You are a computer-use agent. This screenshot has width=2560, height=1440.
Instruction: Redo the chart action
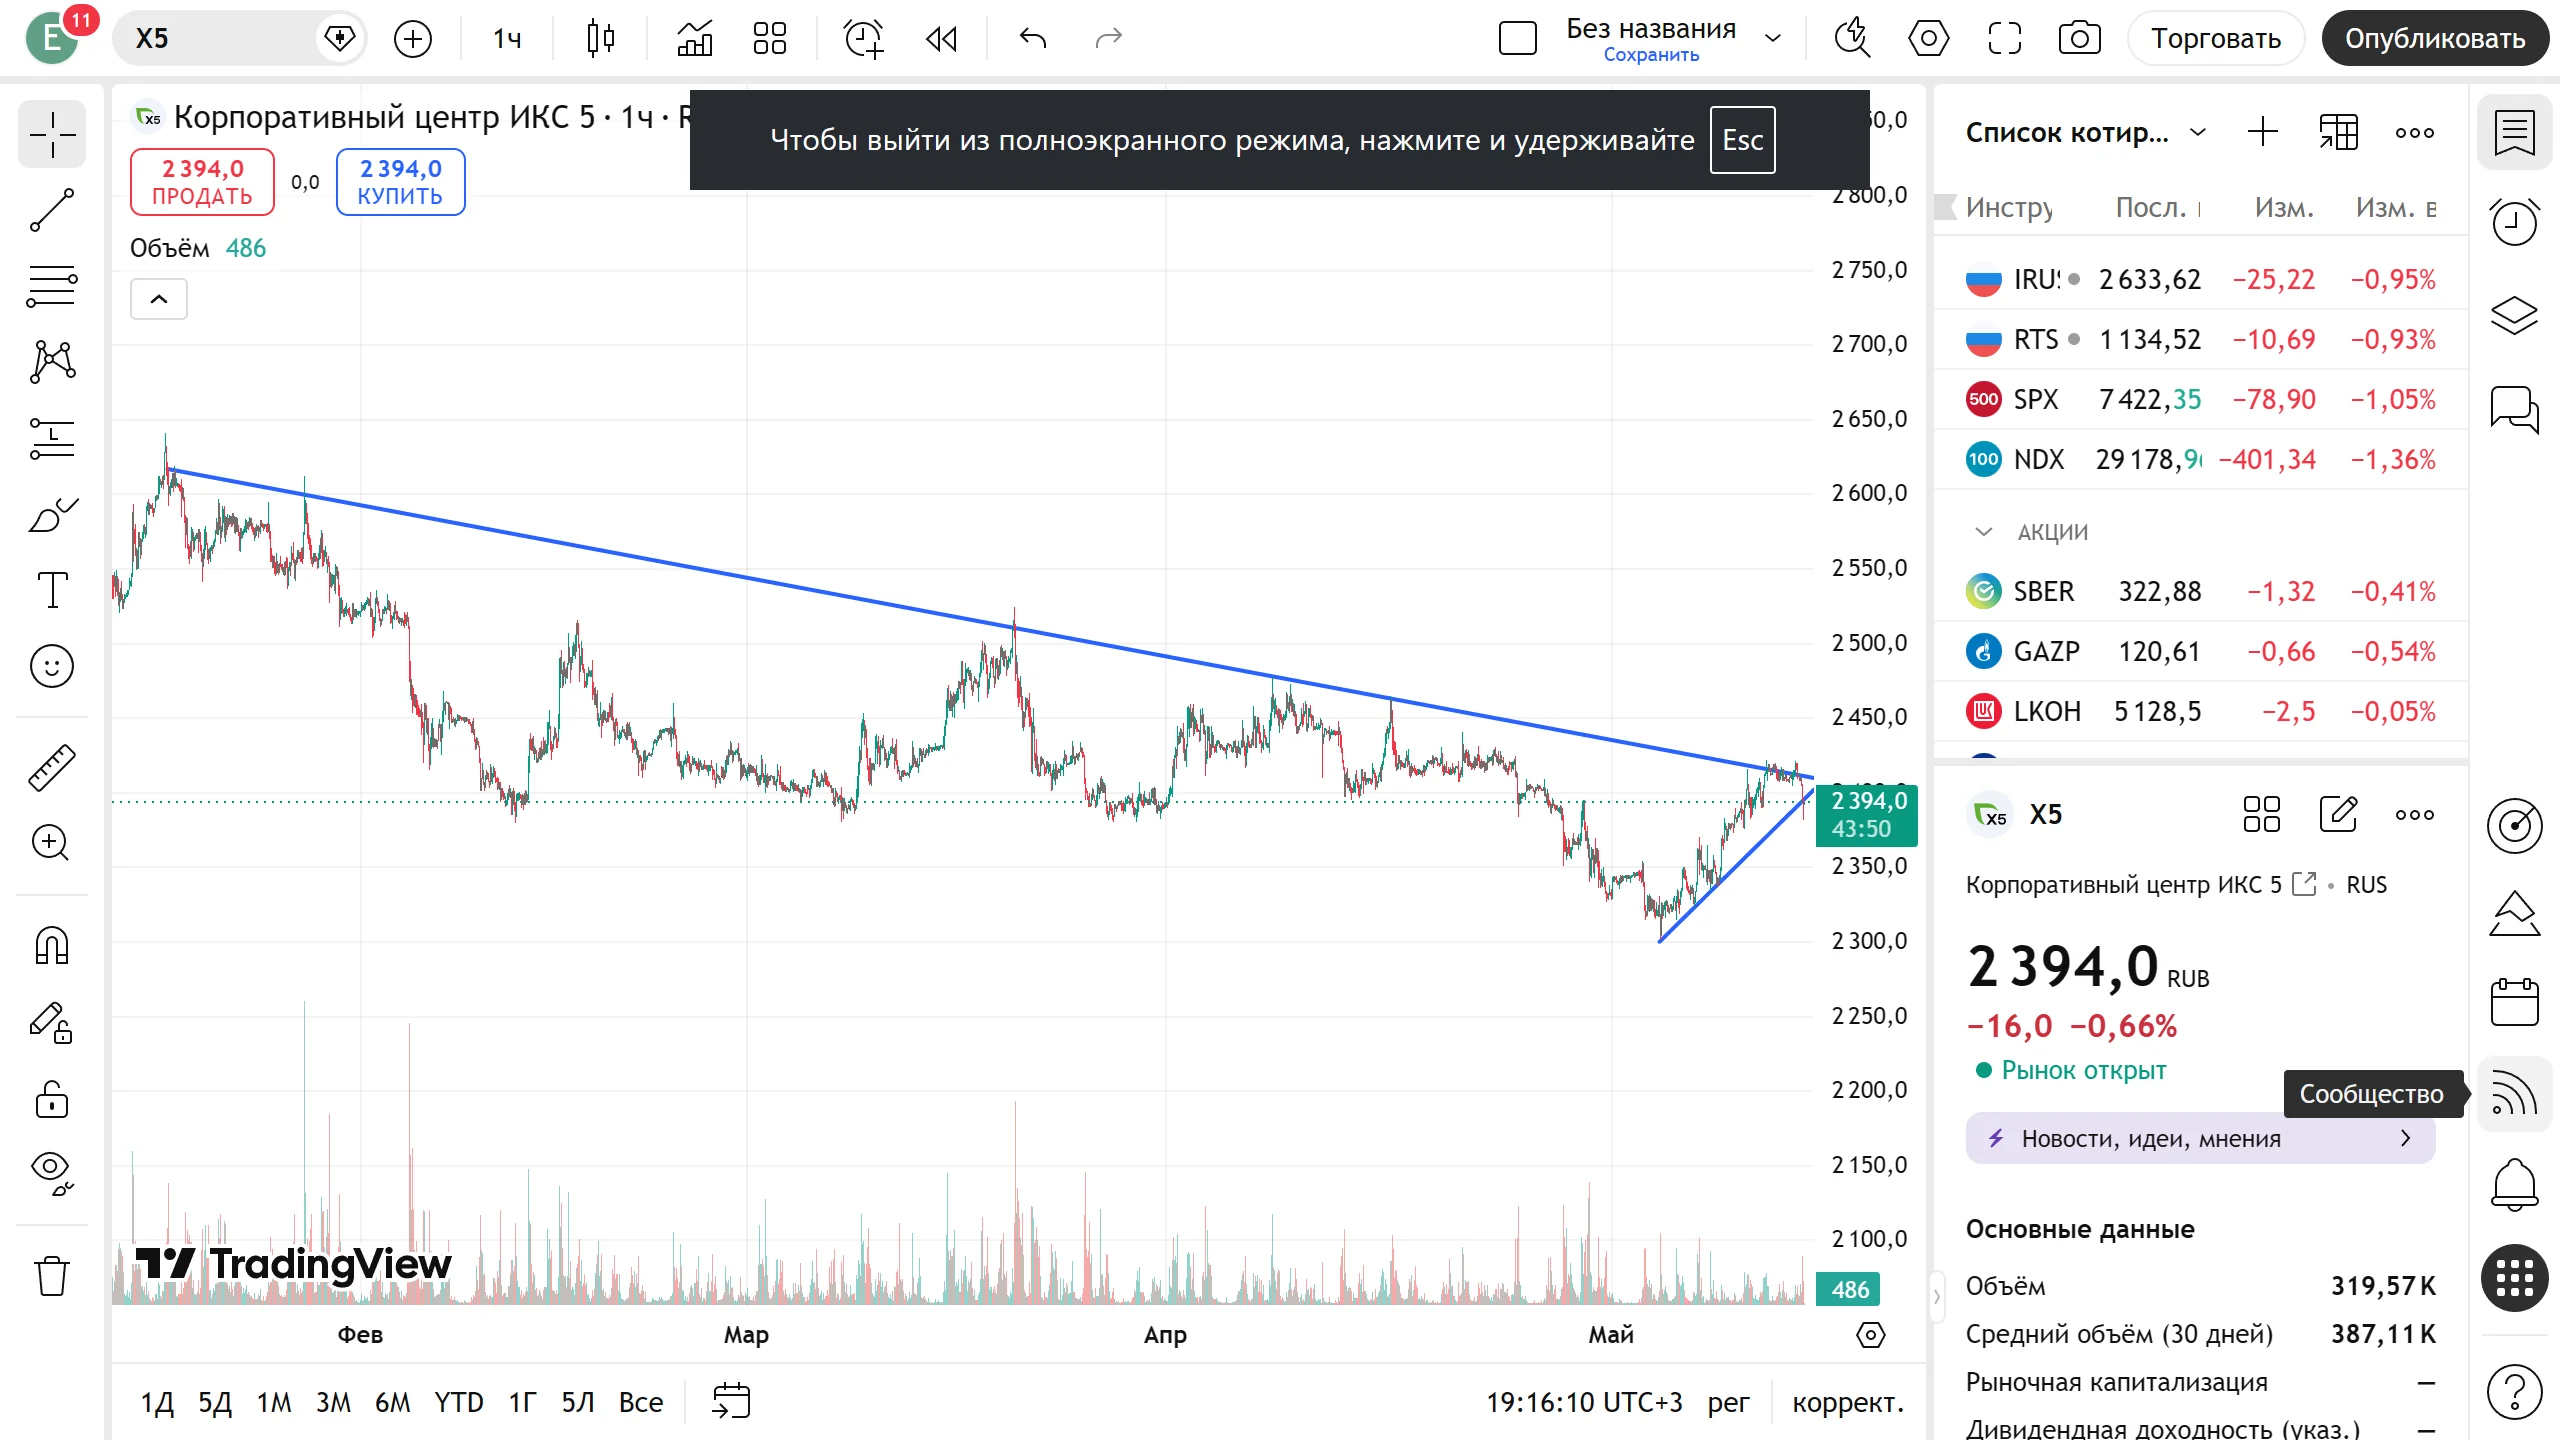click(x=1109, y=38)
